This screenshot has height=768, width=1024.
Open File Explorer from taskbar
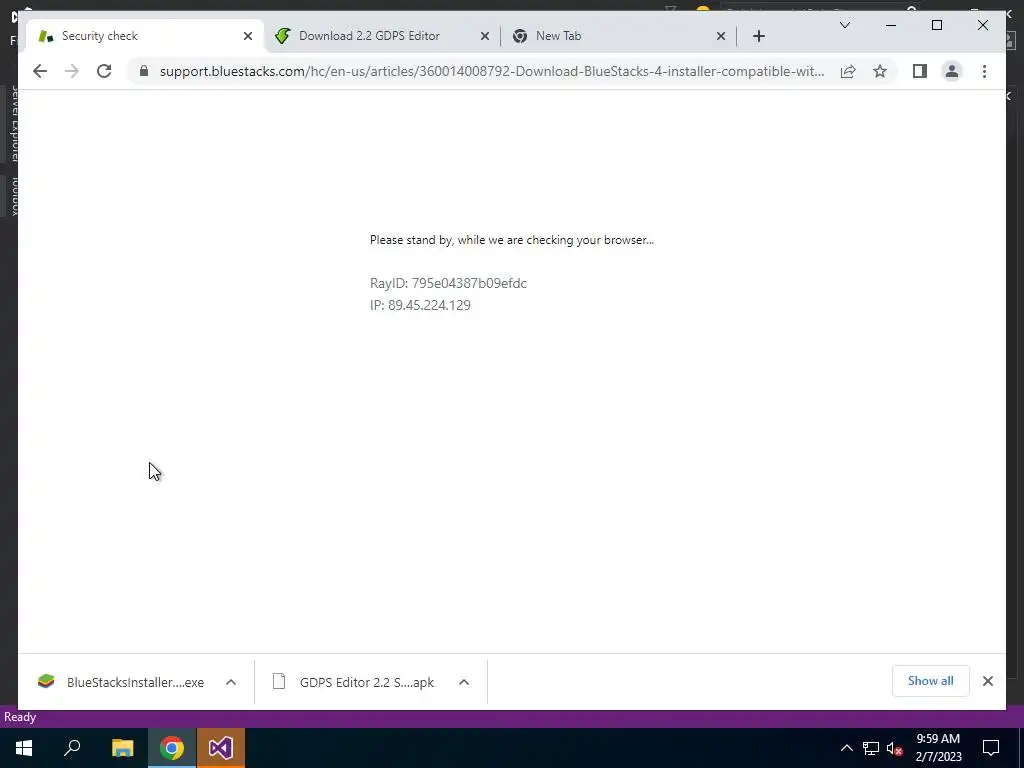[122, 748]
